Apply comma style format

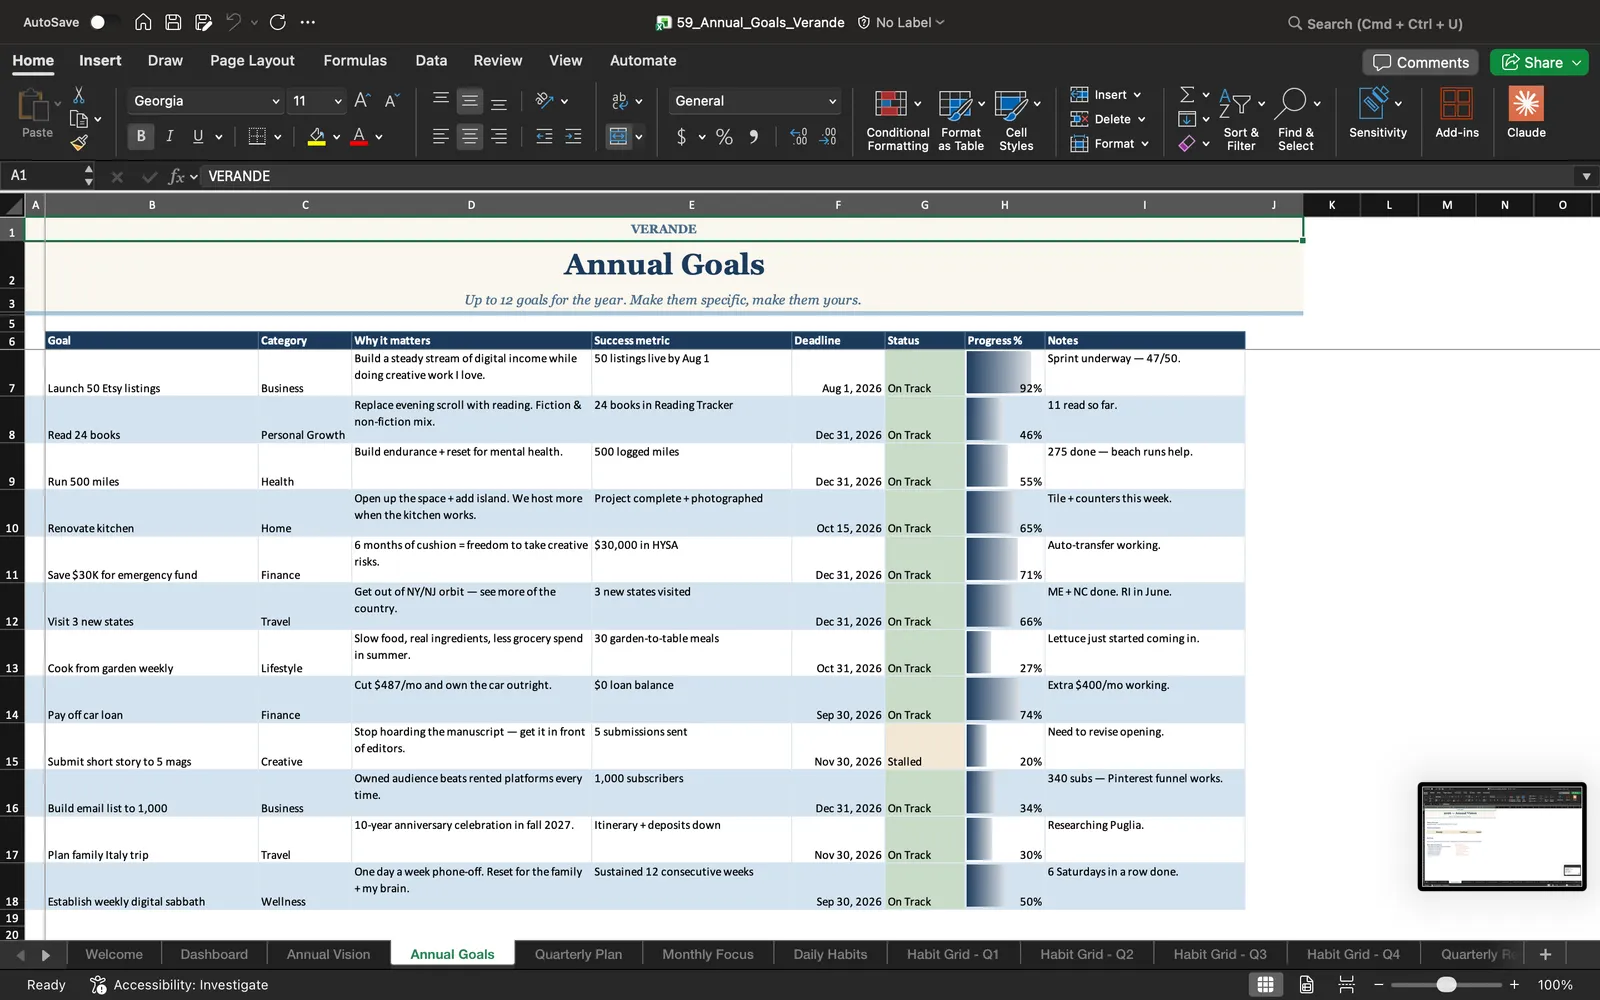[753, 137]
